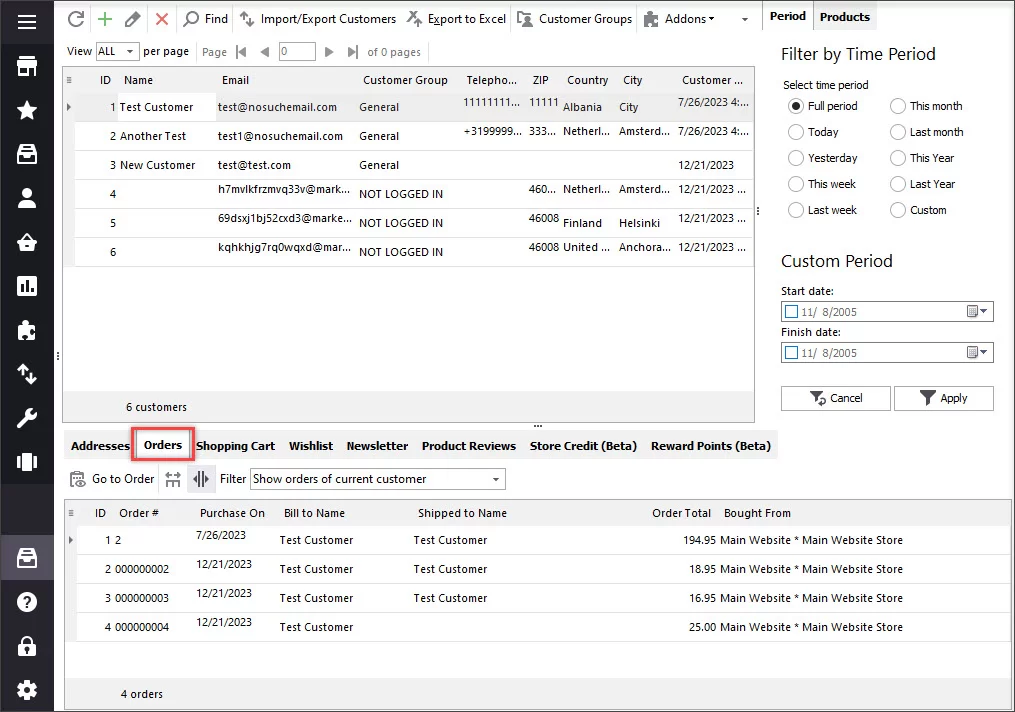The height and width of the screenshot is (712, 1015).
Task: Open the customers person icon in sidebar
Action: point(27,198)
